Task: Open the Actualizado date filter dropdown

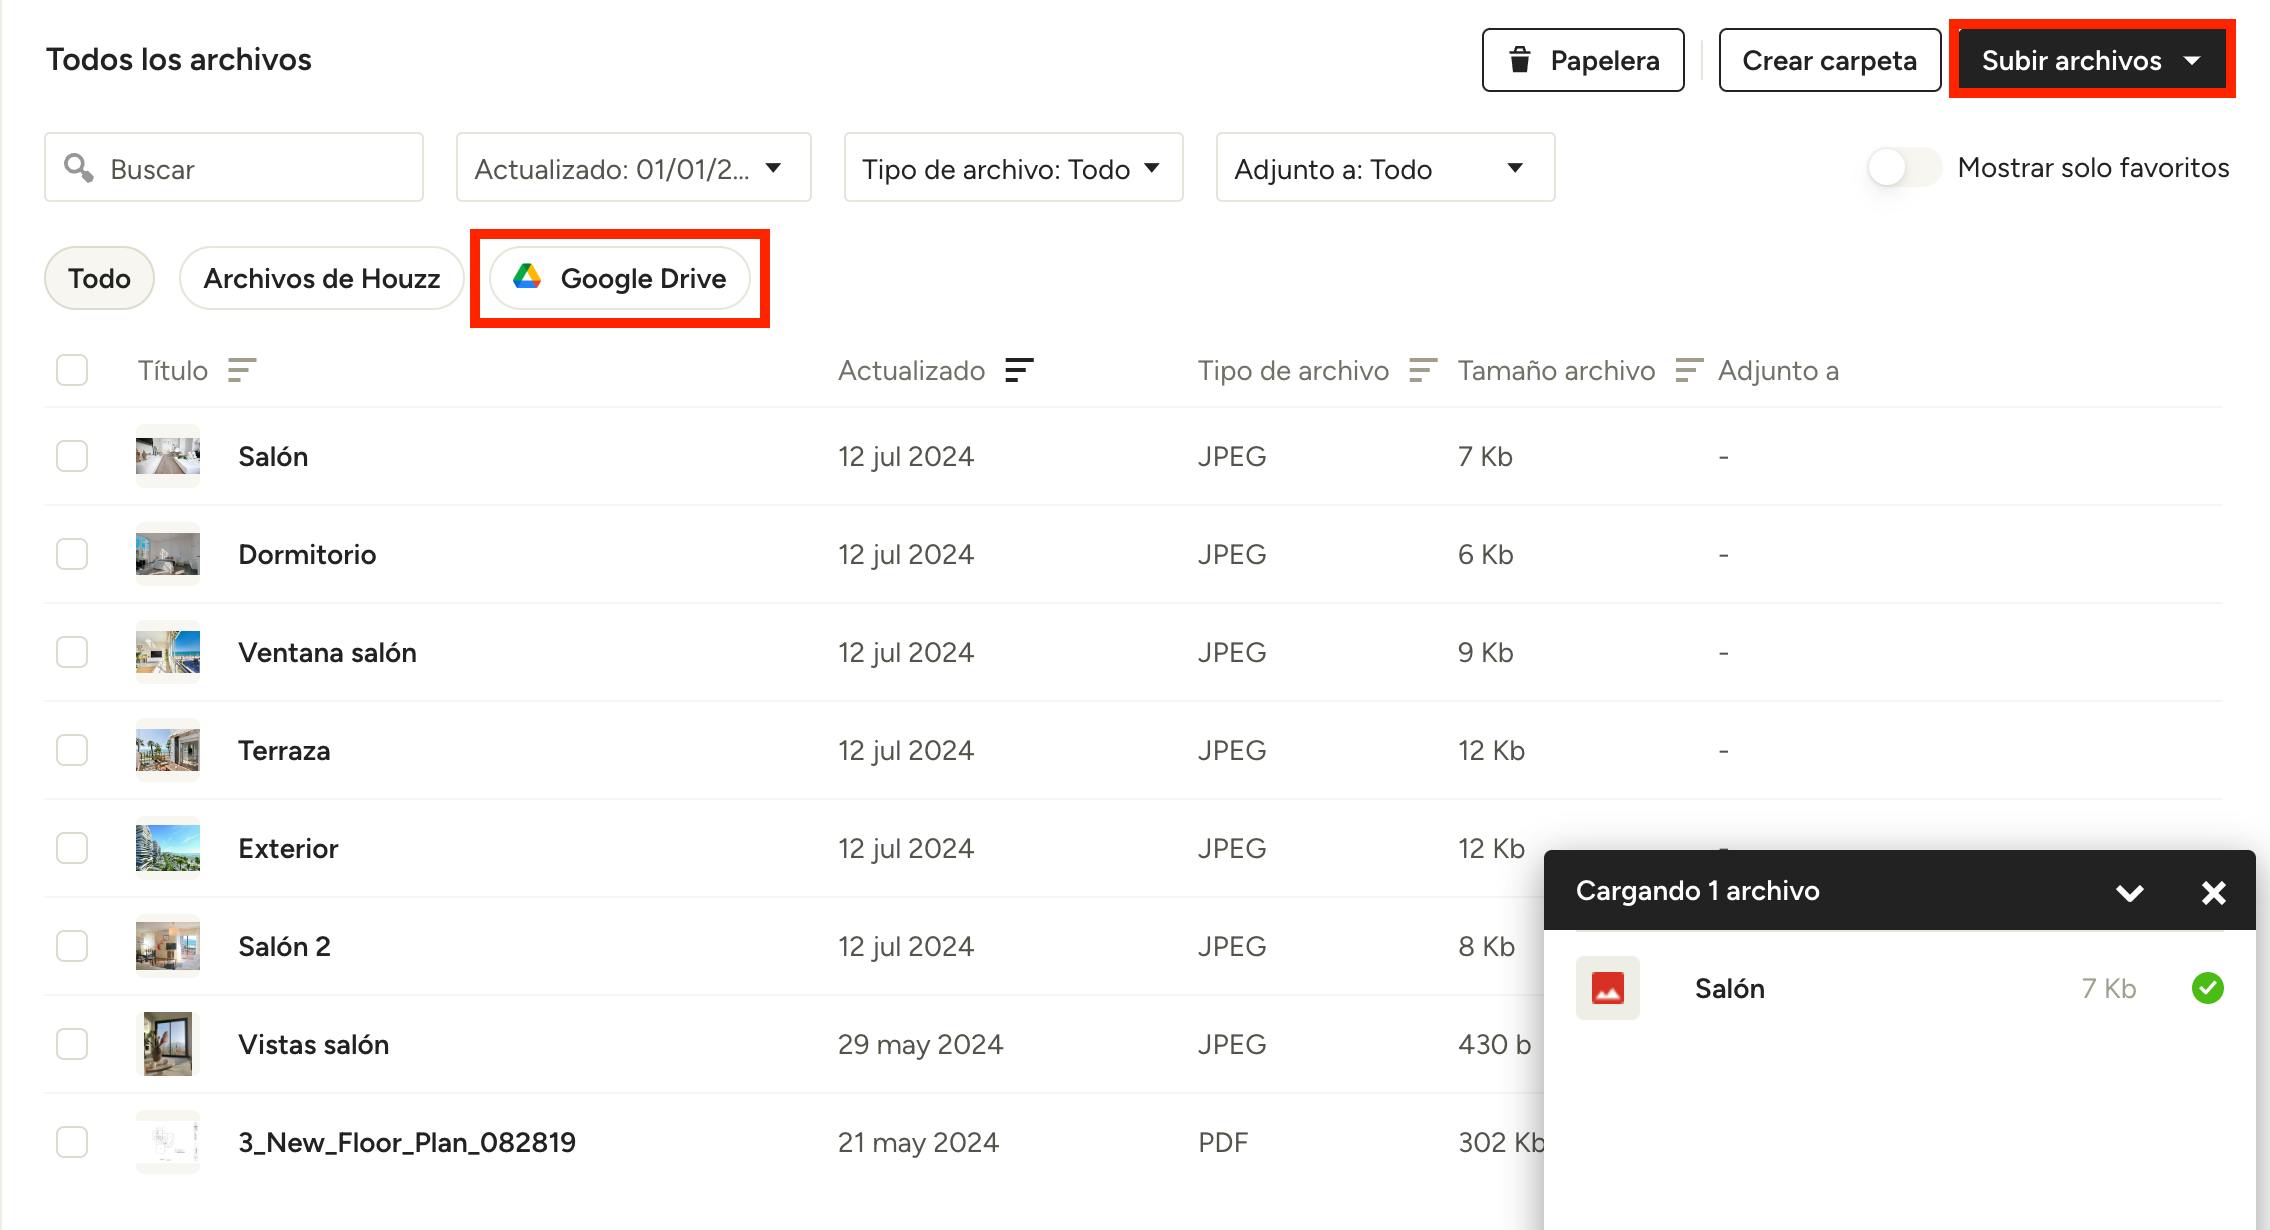Action: click(x=633, y=168)
